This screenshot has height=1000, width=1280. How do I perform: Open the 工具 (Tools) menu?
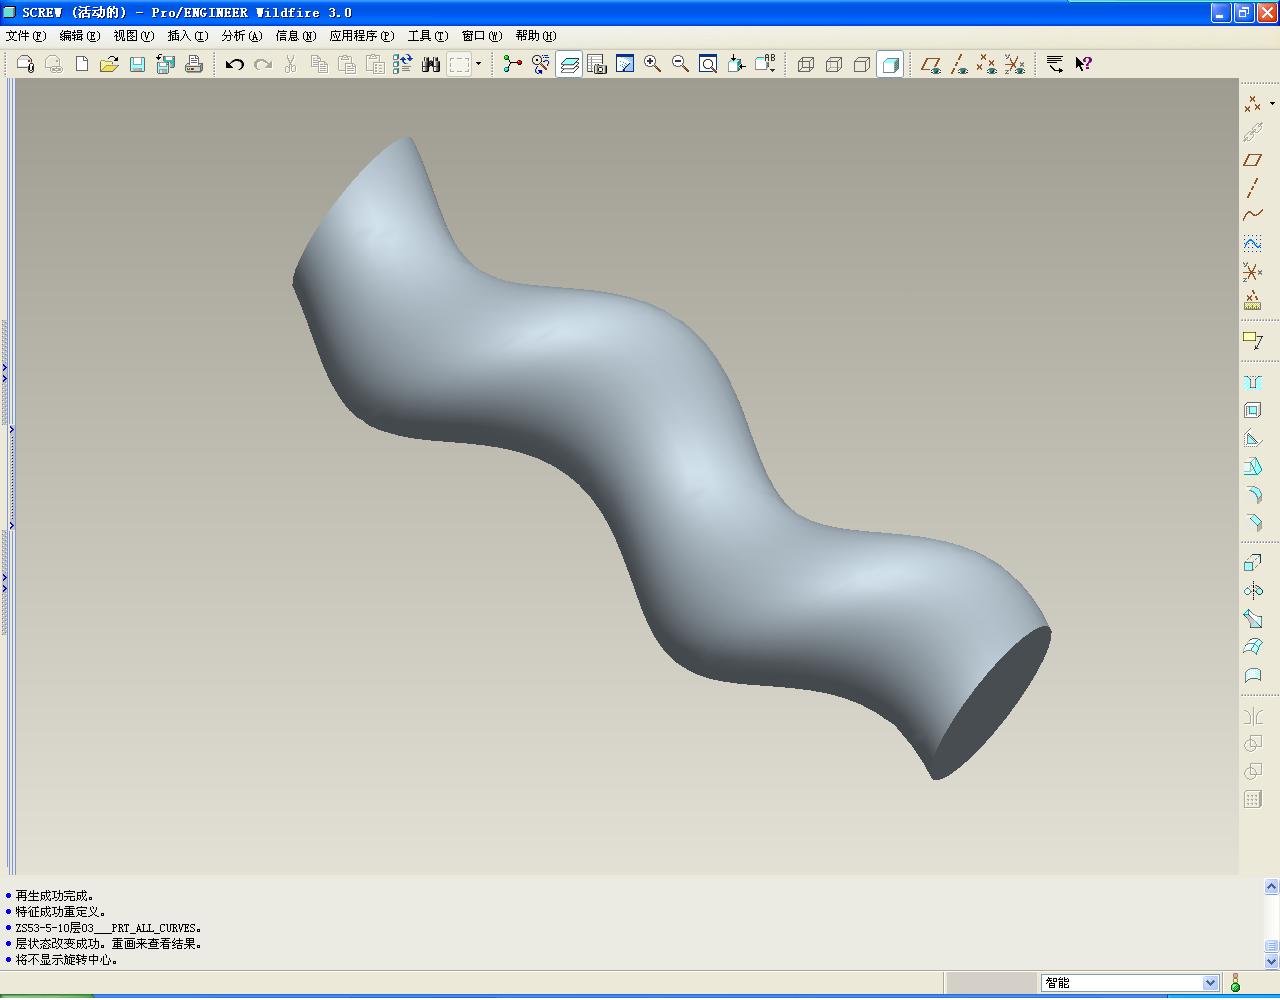pyautogui.click(x=428, y=36)
